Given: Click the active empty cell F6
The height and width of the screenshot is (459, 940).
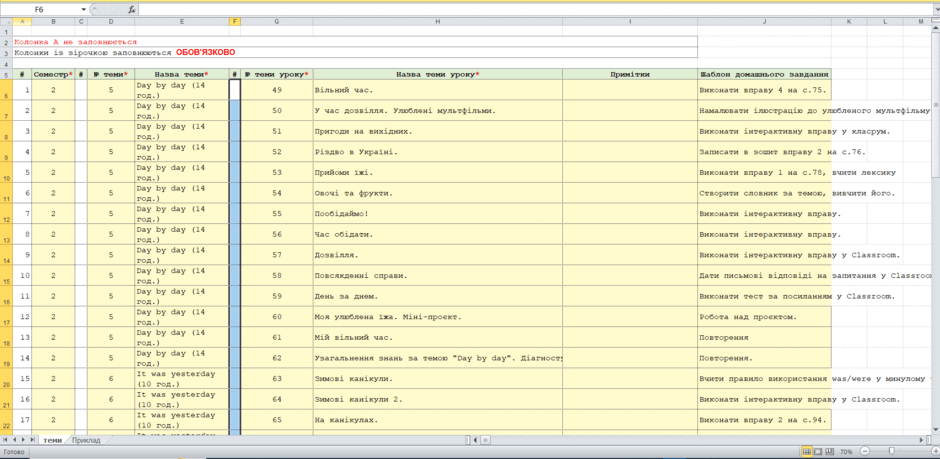Looking at the screenshot, I should pyautogui.click(x=235, y=90).
